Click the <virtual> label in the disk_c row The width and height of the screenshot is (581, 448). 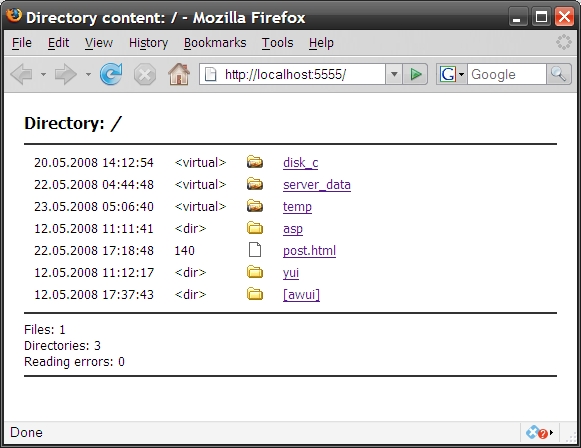click(x=200, y=163)
